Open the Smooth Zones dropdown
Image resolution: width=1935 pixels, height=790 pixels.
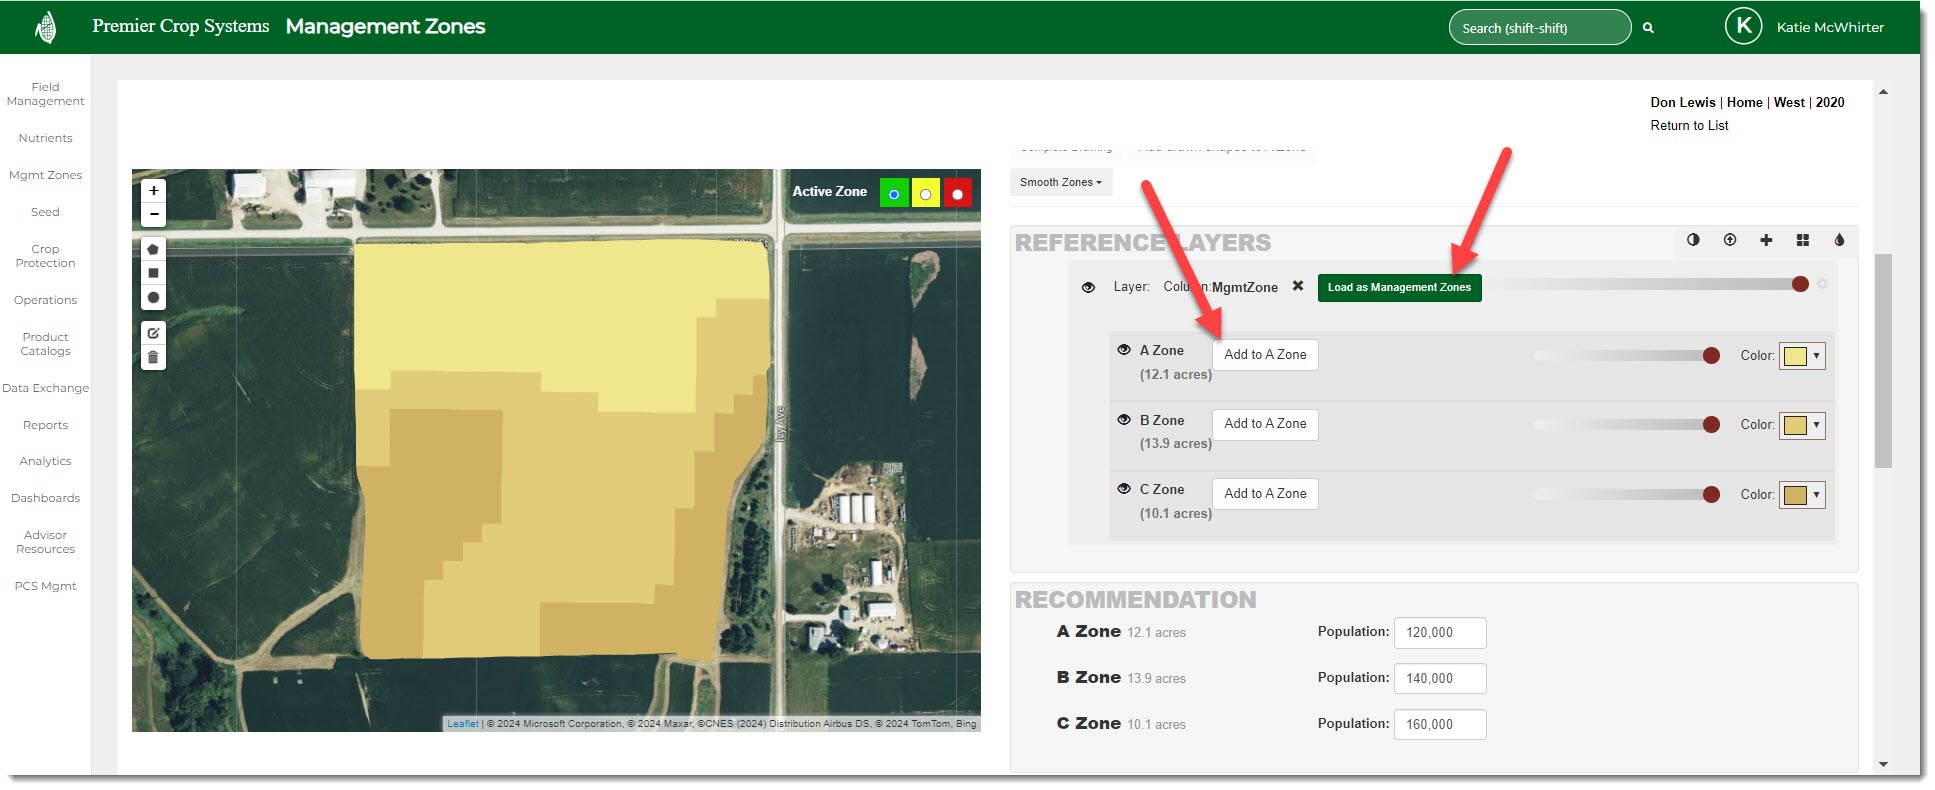pyautogui.click(x=1060, y=182)
